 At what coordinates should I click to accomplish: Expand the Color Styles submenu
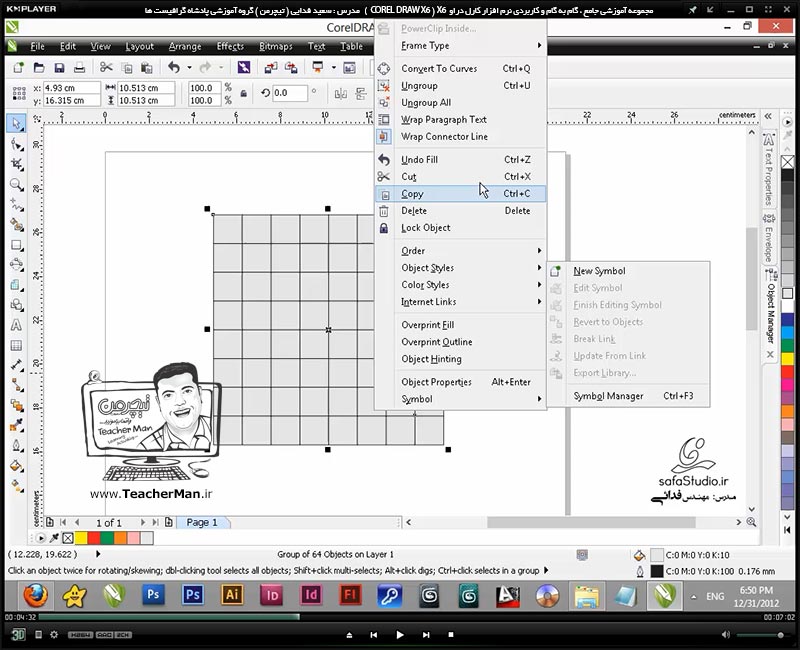461,285
